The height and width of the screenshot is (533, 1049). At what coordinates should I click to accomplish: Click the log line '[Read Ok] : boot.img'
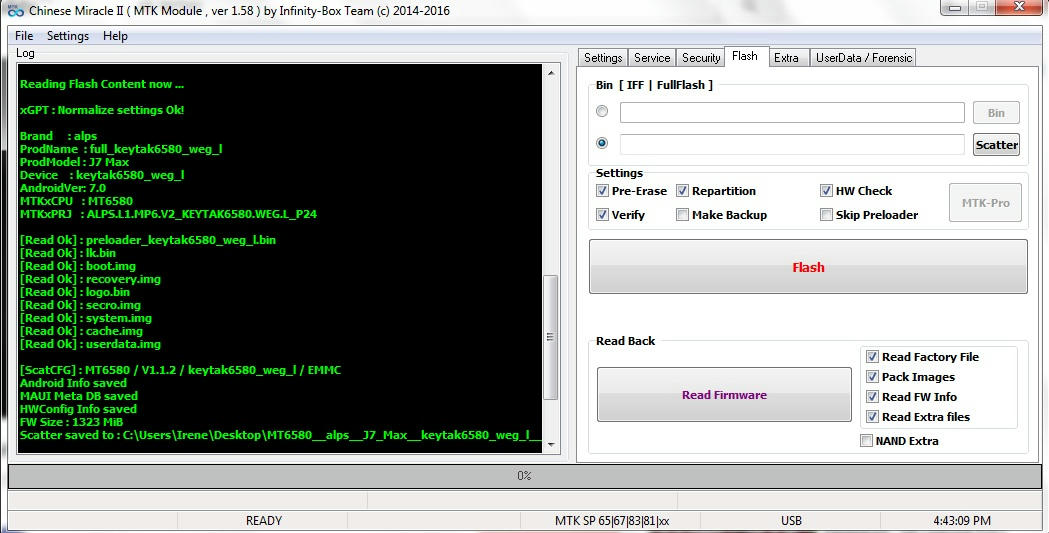point(78,266)
